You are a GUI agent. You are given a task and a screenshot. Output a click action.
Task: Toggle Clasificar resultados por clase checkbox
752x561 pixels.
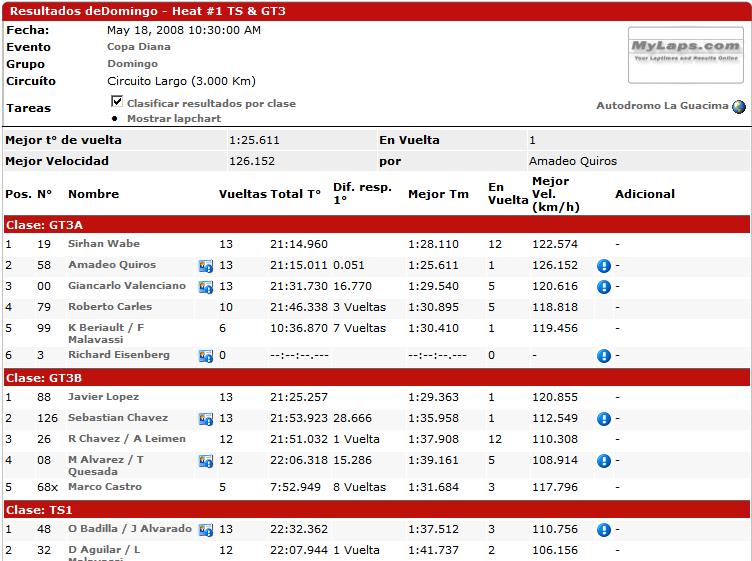(117, 102)
